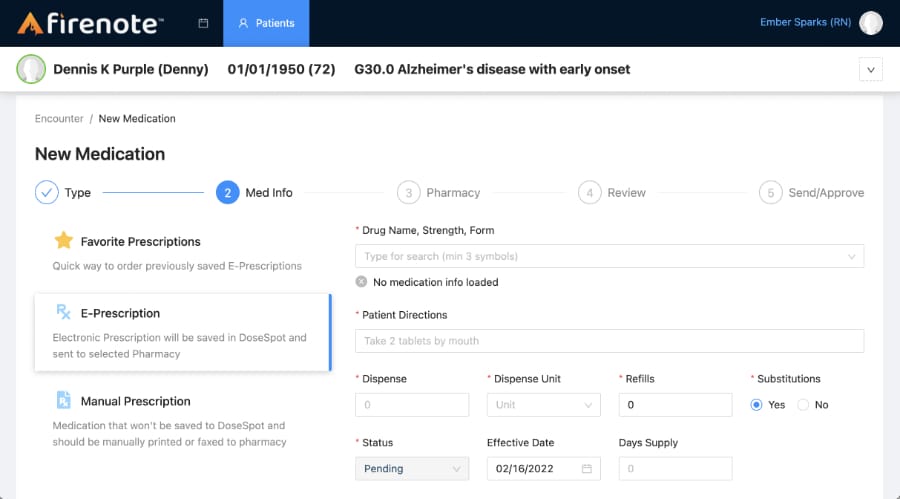Click Ember Sparks (RN) user name
The width and height of the screenshot is (900, 499).
(805, 22)
